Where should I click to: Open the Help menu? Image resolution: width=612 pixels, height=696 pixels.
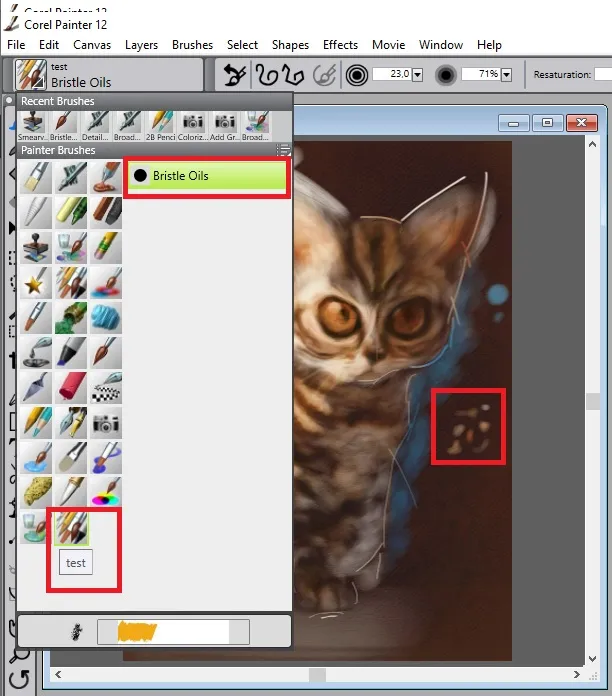click(489, 45)
